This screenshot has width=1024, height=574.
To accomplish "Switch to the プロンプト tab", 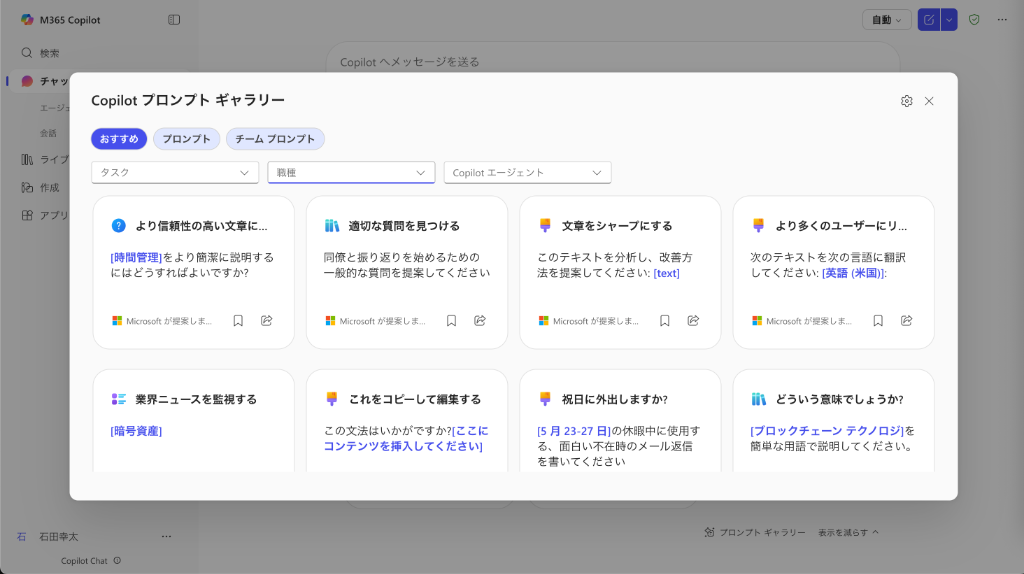I will coord(187,139).
